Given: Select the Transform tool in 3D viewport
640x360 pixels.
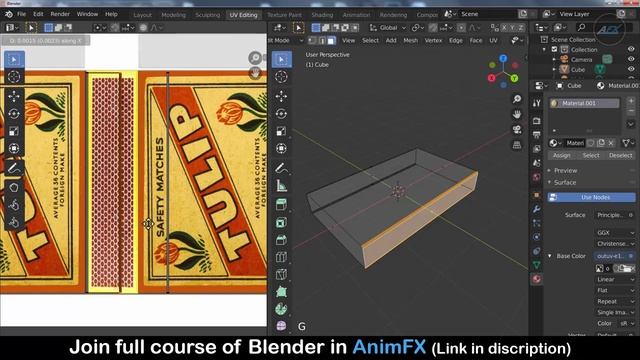Looking at the screenshot, I should tap(281, 148).
